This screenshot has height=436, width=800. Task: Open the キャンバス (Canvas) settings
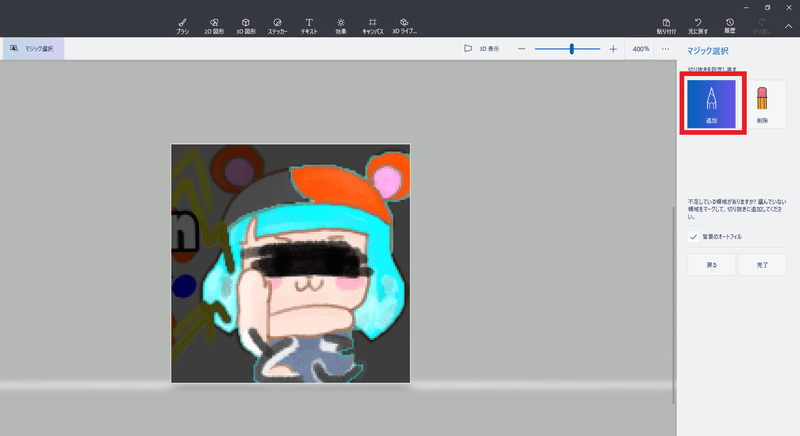tap(372, 25)
